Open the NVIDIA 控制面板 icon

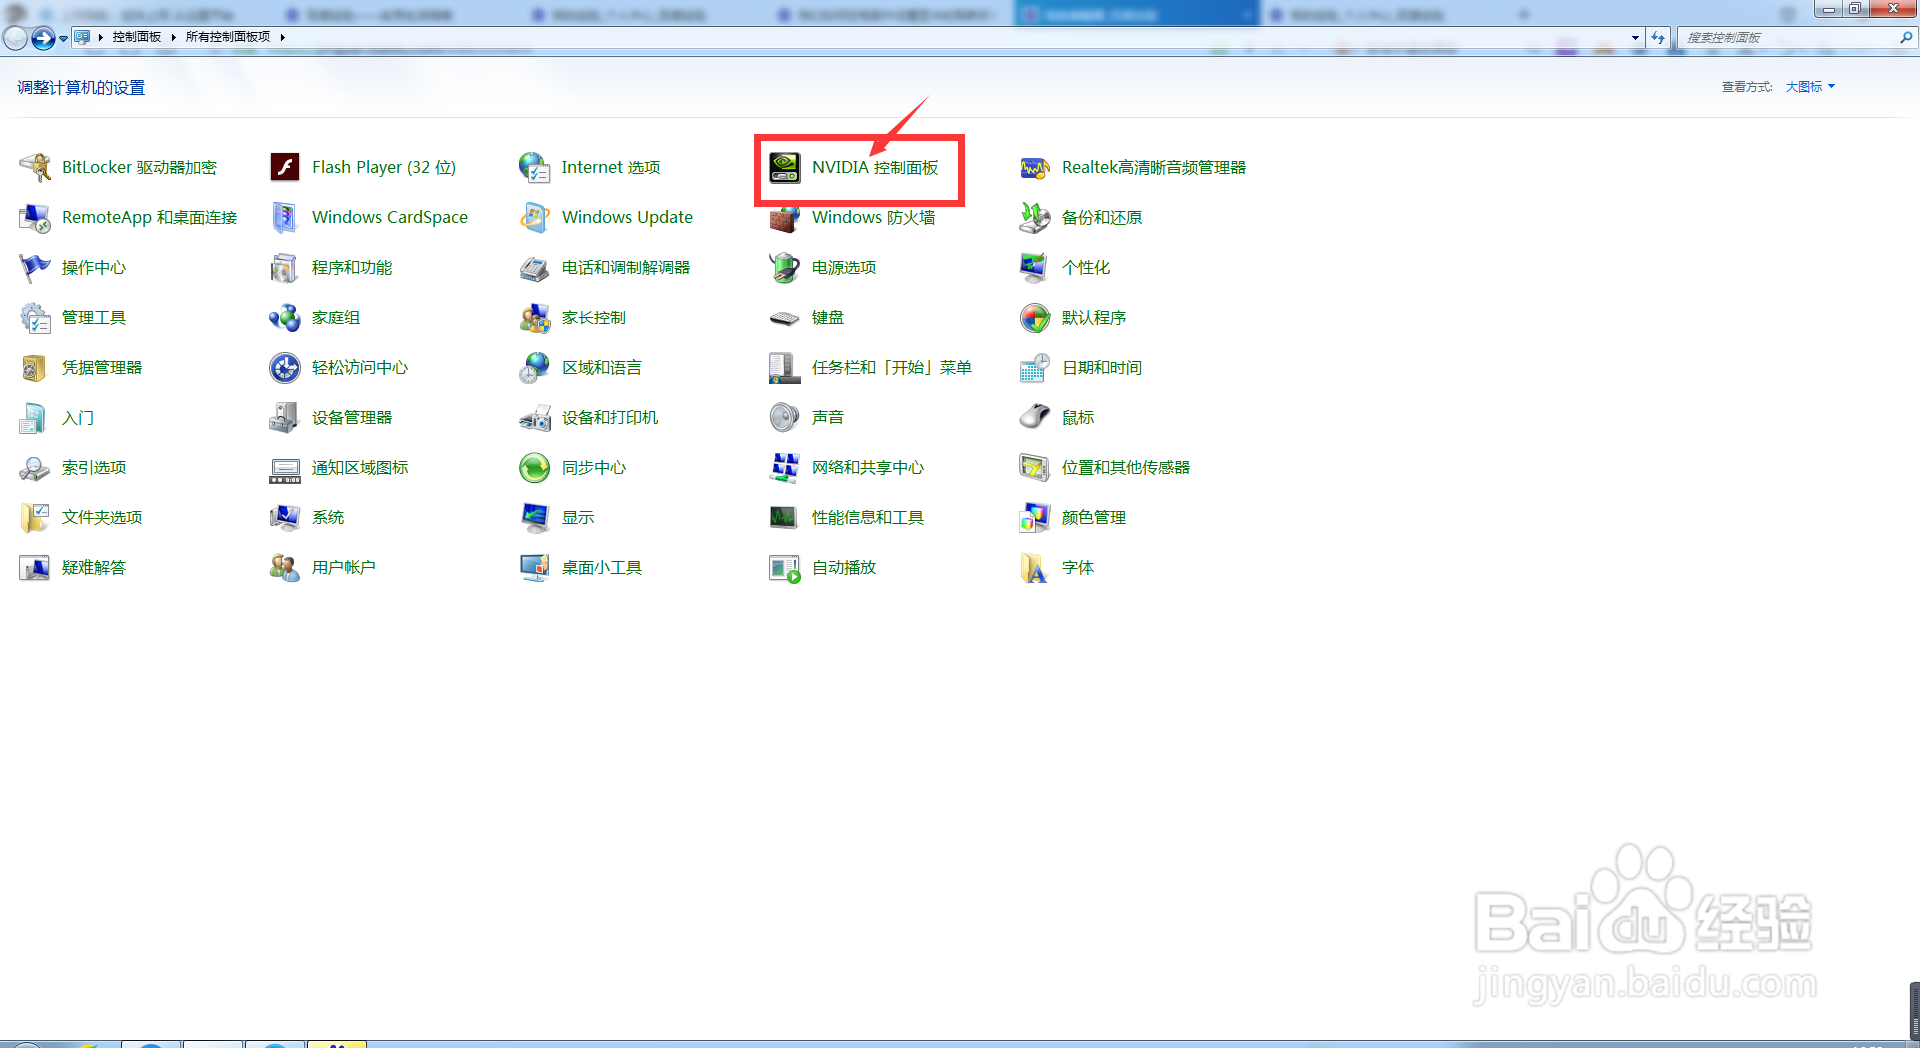(785, 167)
